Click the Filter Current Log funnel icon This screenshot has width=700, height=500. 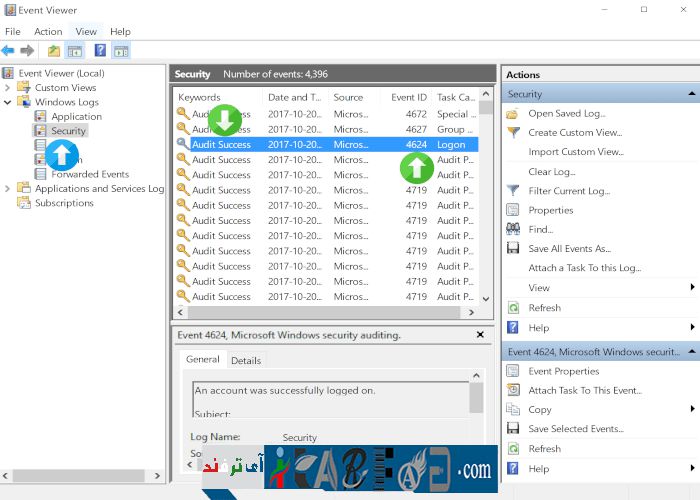click(x=513, y=191)
